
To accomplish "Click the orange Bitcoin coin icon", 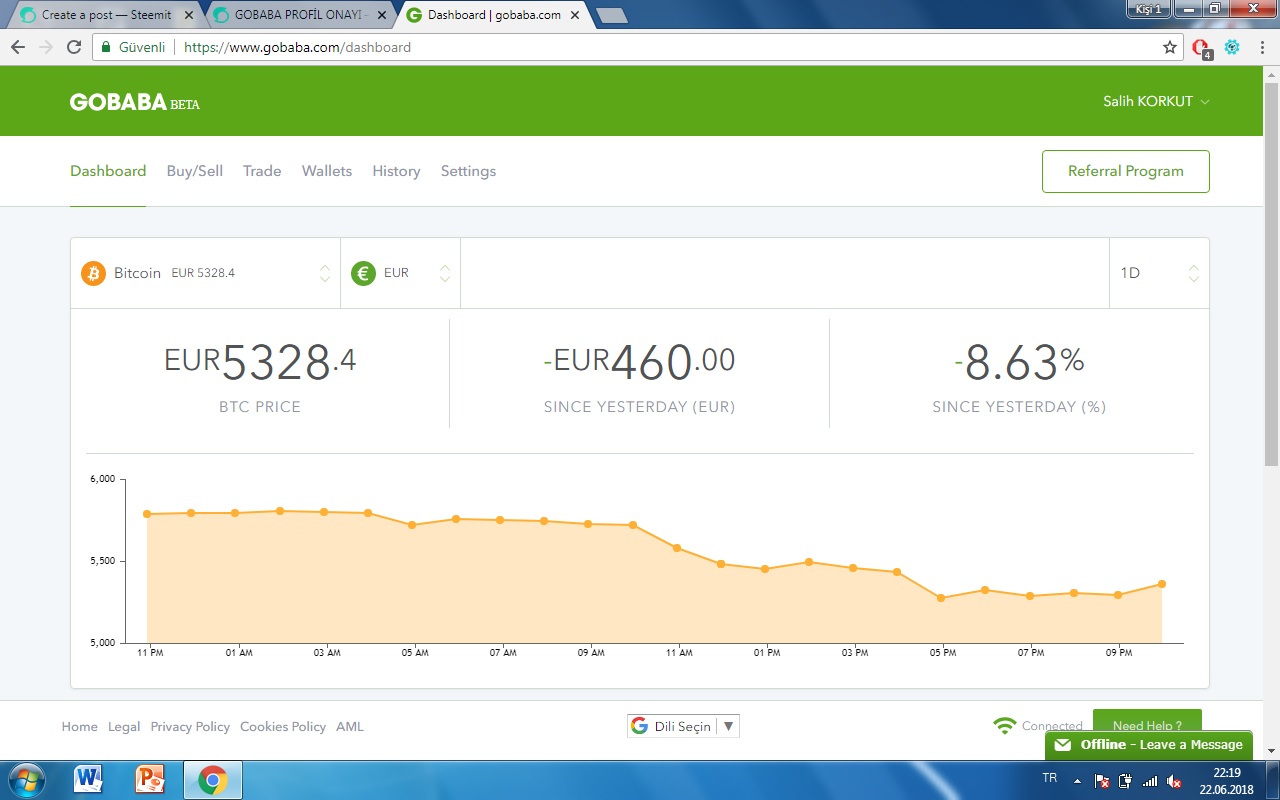I will [93, 273].
